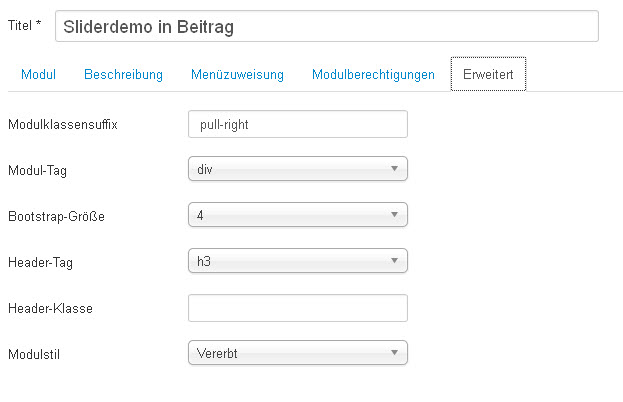
Task: Click the Header-Tag label text
Action: point(40,262)
